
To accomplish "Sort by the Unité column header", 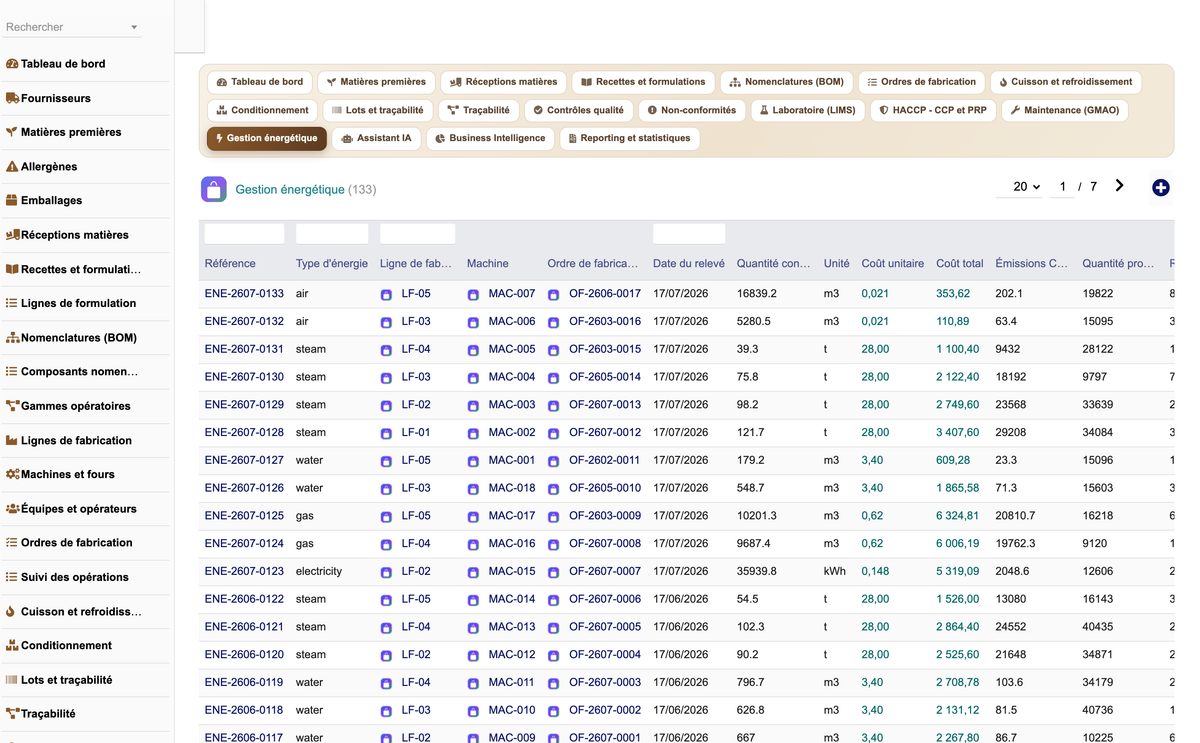I will coord(837,264).
